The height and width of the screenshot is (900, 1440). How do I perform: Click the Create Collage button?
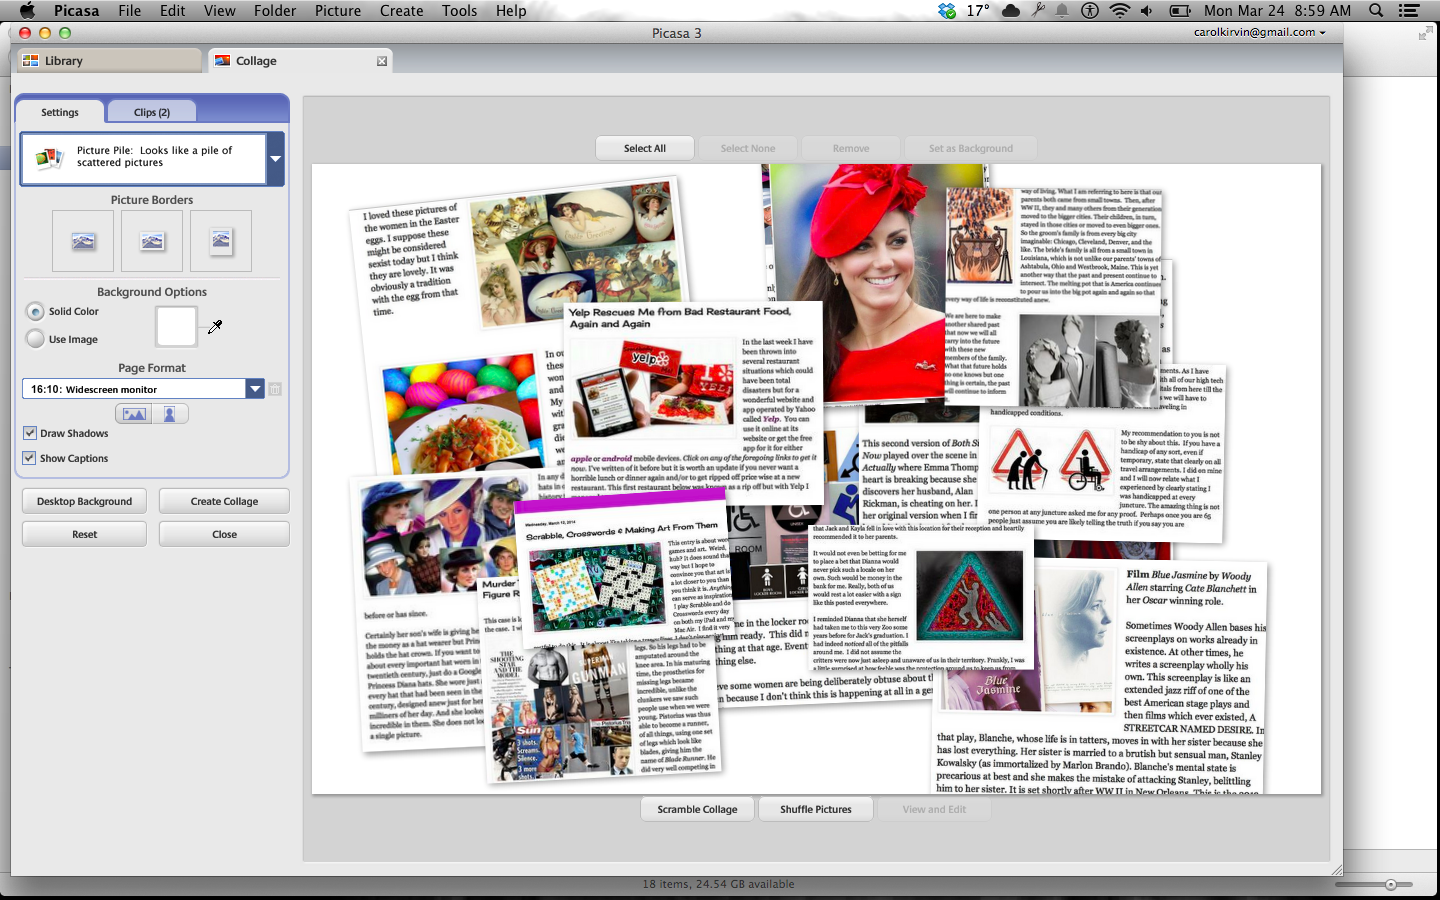(224, 501)
